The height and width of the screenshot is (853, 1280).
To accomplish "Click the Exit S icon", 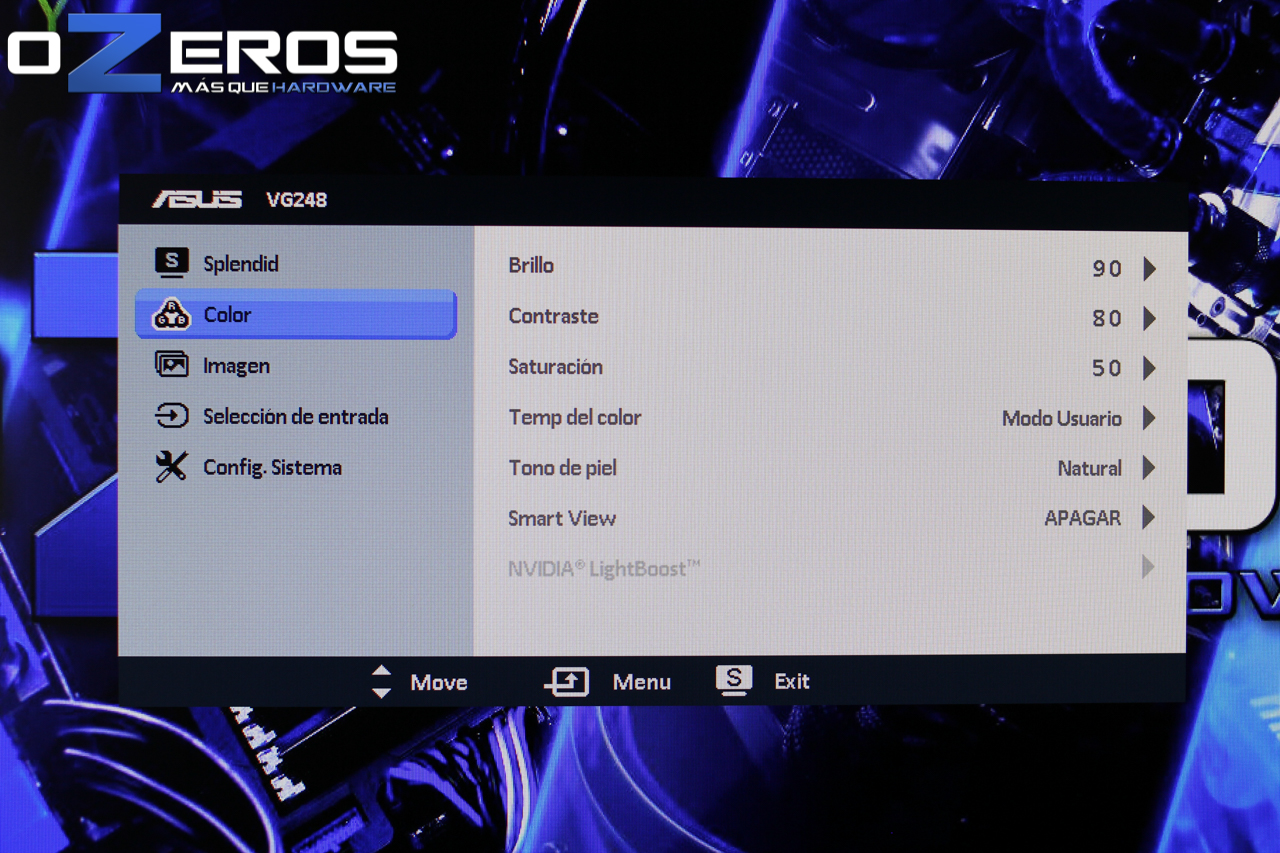I will (733, 681).
